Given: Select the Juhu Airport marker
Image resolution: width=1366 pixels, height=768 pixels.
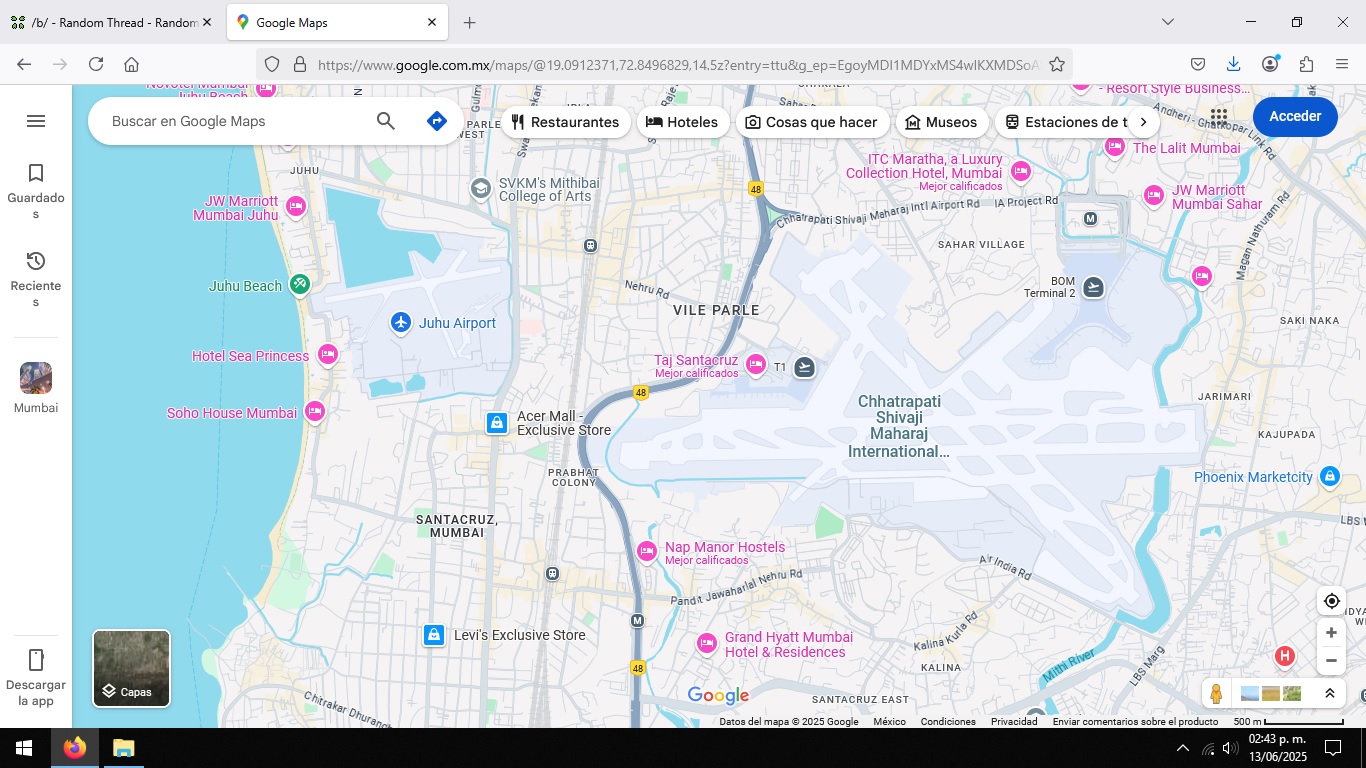Looking at the screenshot, I should [x=401, y=322].
